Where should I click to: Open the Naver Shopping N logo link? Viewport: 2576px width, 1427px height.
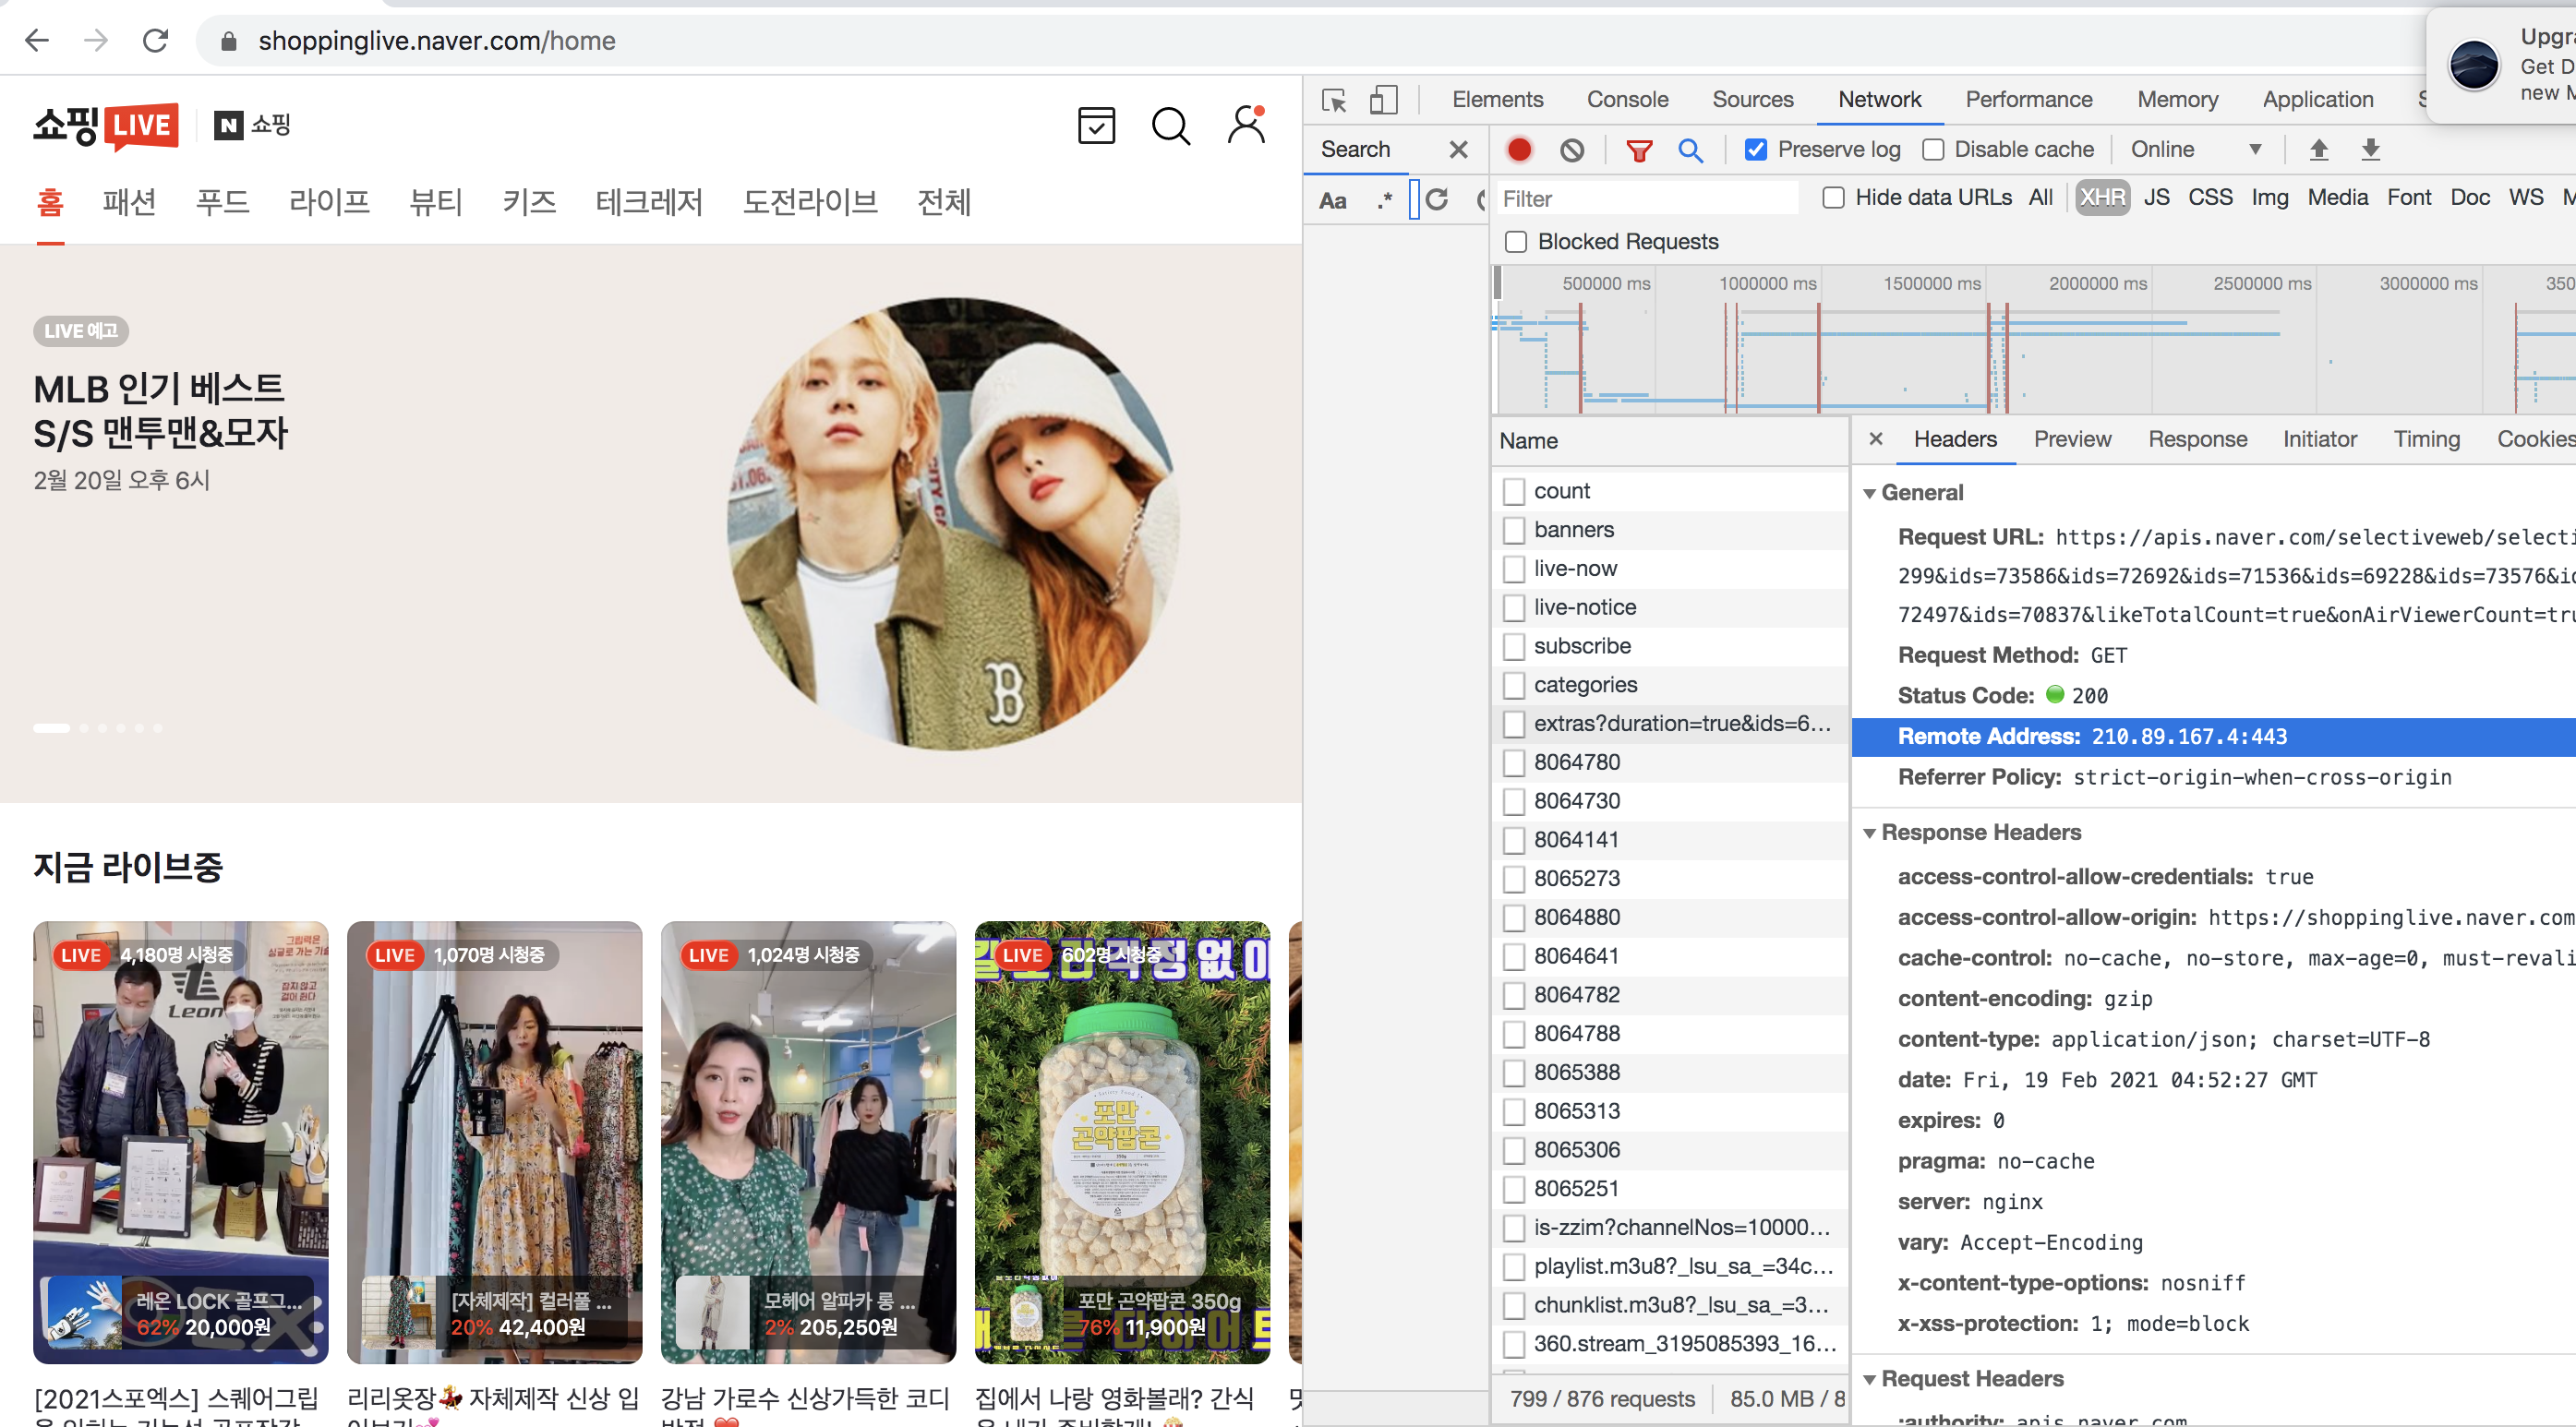pos(252,125)
